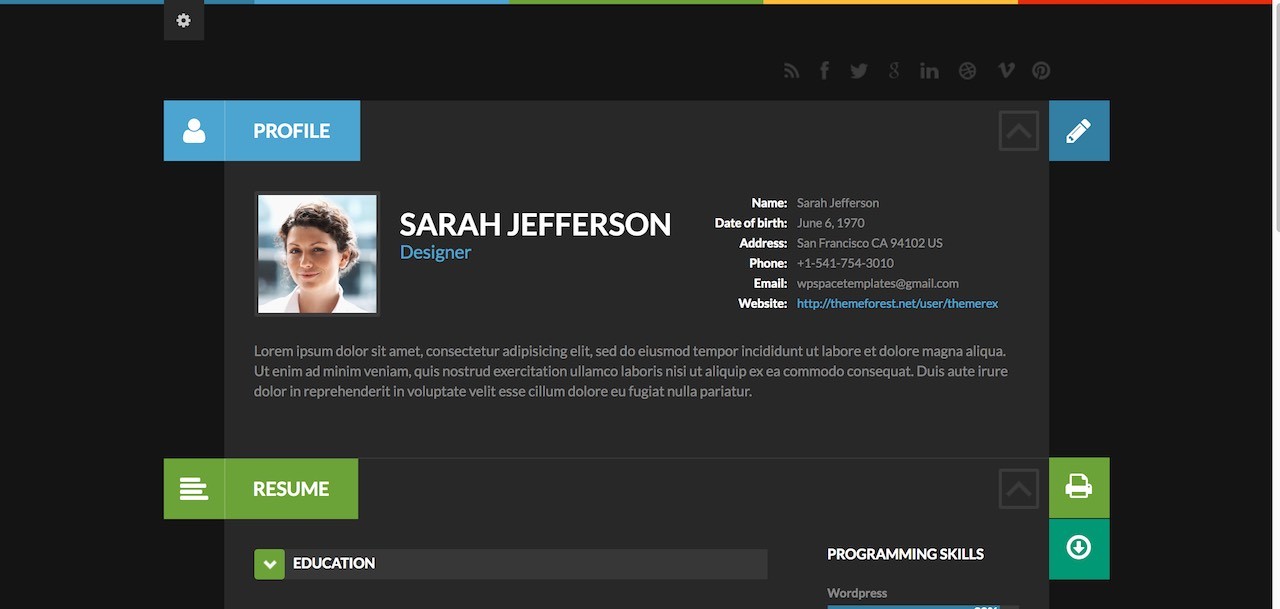
Task: Open the themeforest.net website link
Action: (897, 303)
